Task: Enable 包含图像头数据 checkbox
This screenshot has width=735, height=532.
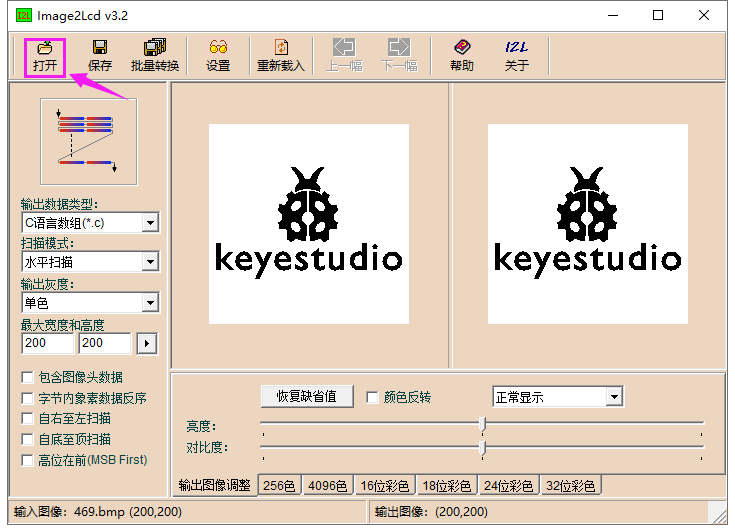Action: click(x=28, y=377)
